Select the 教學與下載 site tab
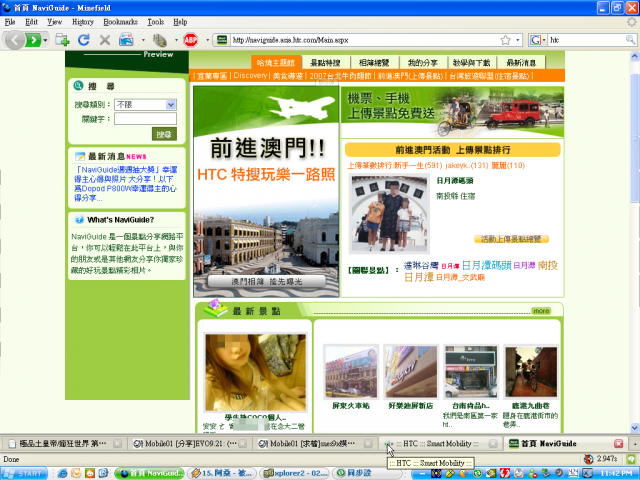Image resolution: width=640 pixels, height=480 pixels. pos(471,62)
